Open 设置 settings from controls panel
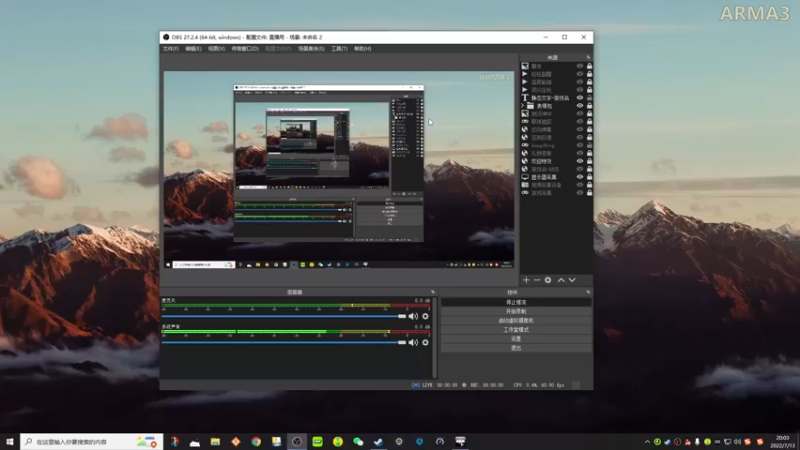Image resolution: width=800 pixels, height=450 pixels. (x=516, y=339)
